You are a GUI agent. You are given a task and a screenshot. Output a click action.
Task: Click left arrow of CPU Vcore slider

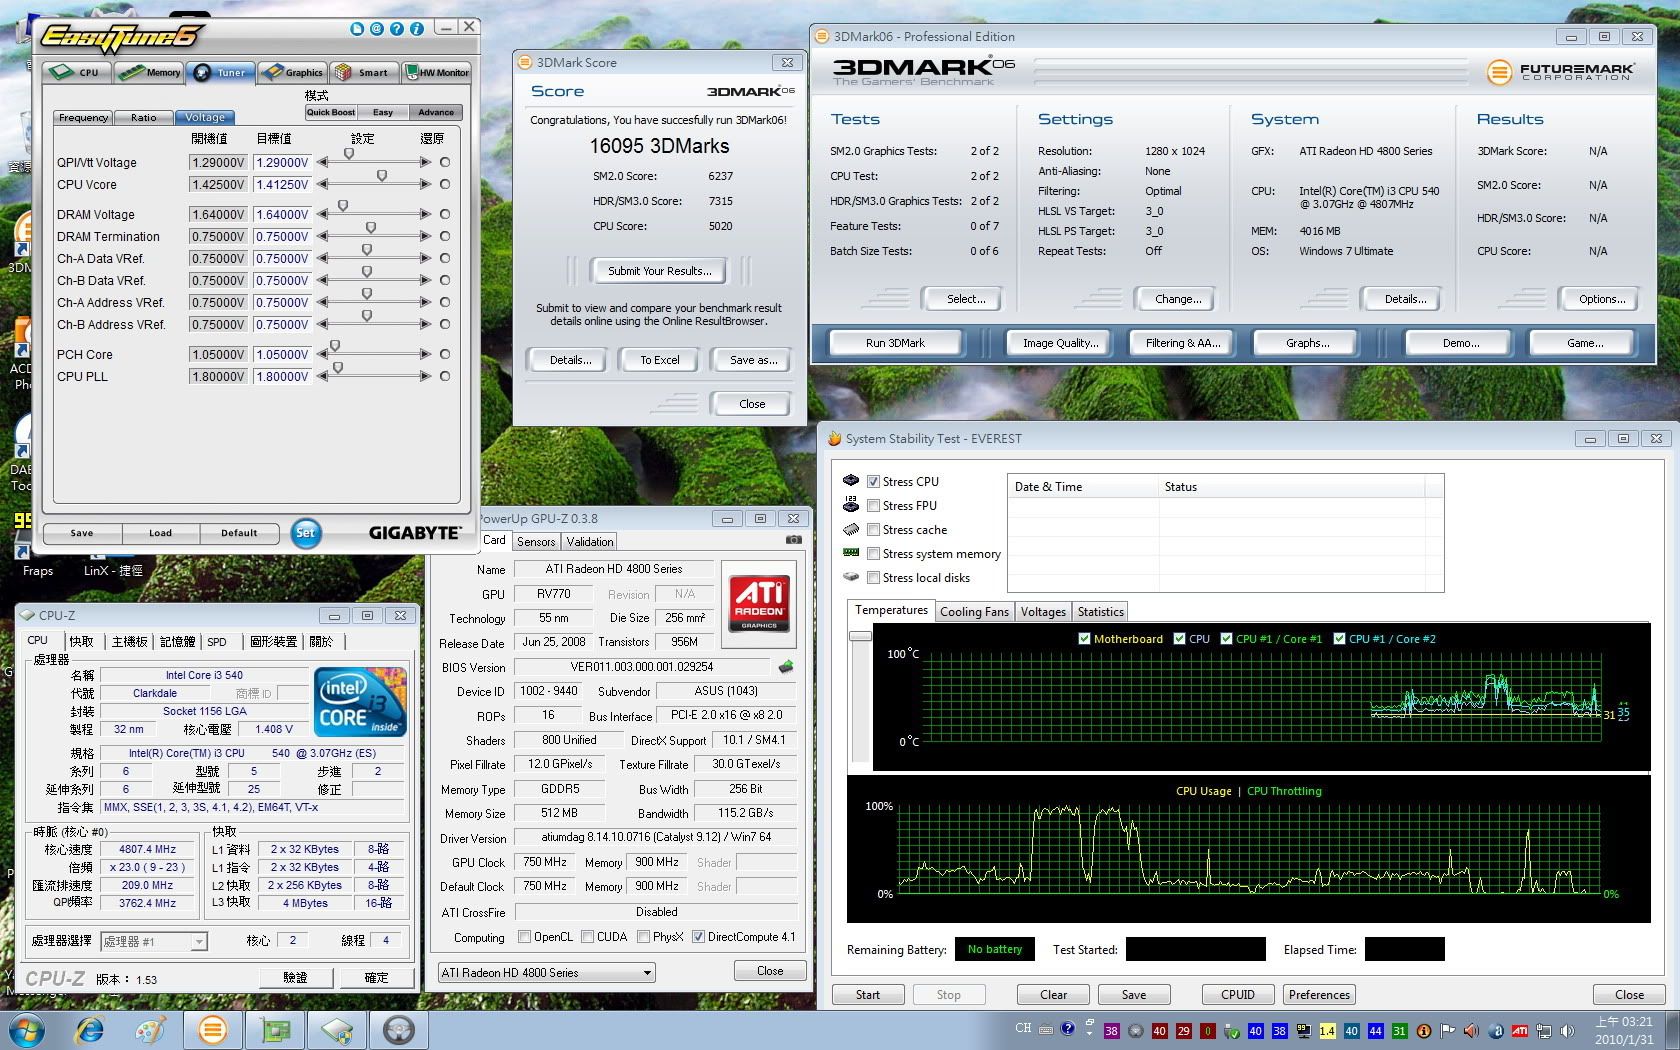(x=322, y=185)
